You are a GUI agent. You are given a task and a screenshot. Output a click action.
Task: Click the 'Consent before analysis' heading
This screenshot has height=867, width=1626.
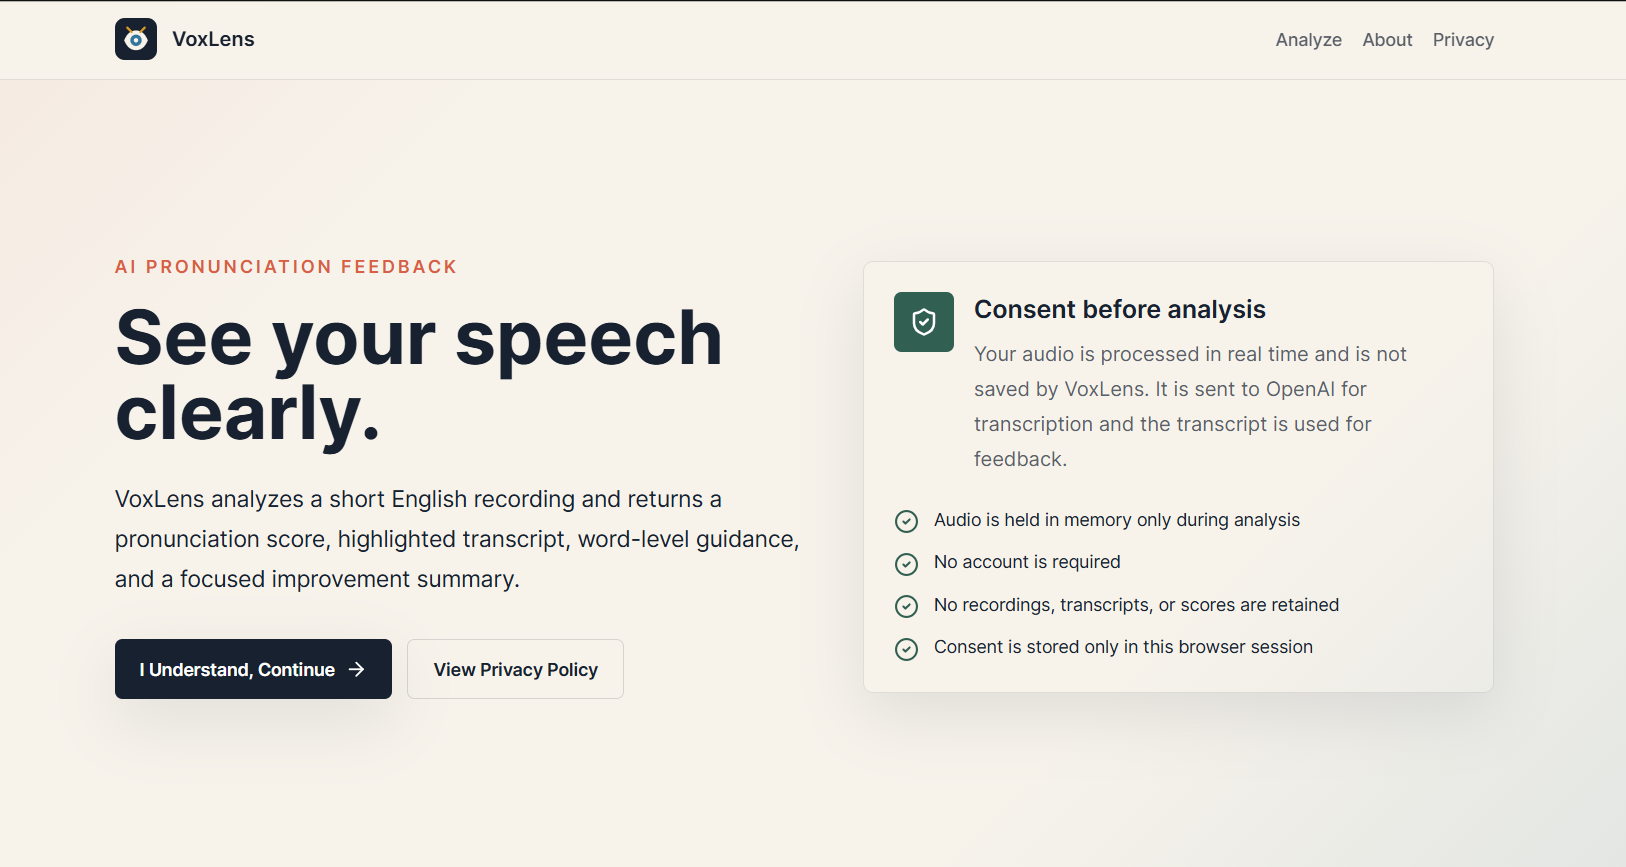coord(1120,309)
